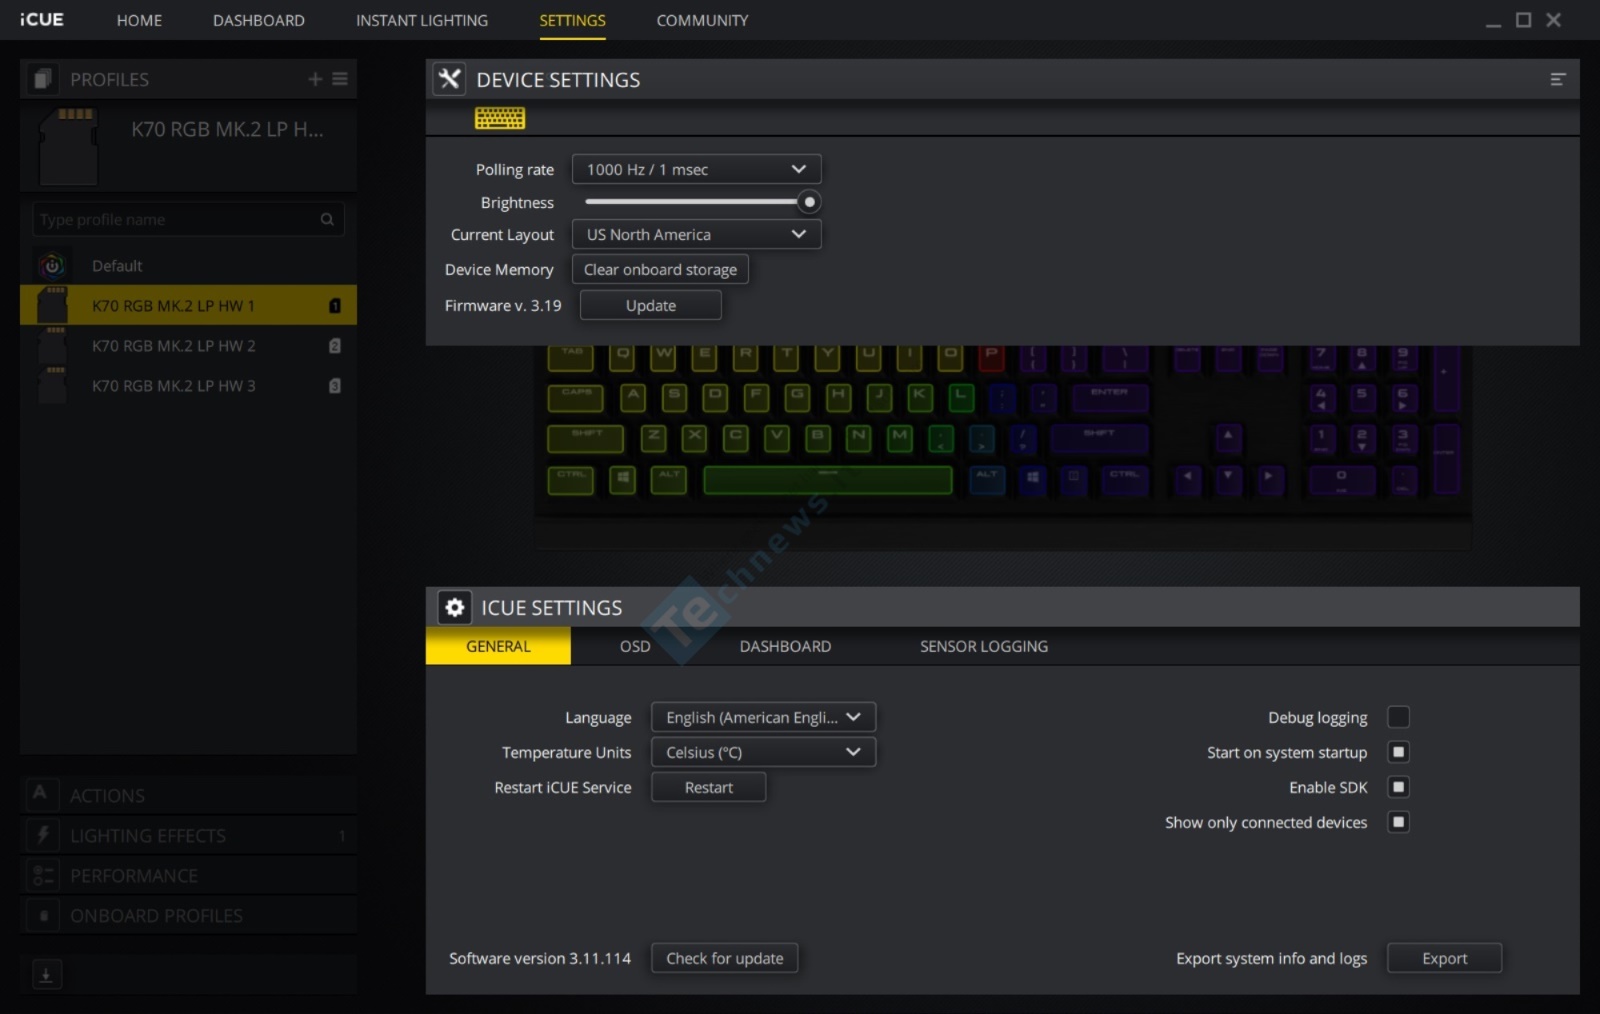Click the Lighting Effects lightning icon
The image size is (1600, 1014).
point(43,835)
